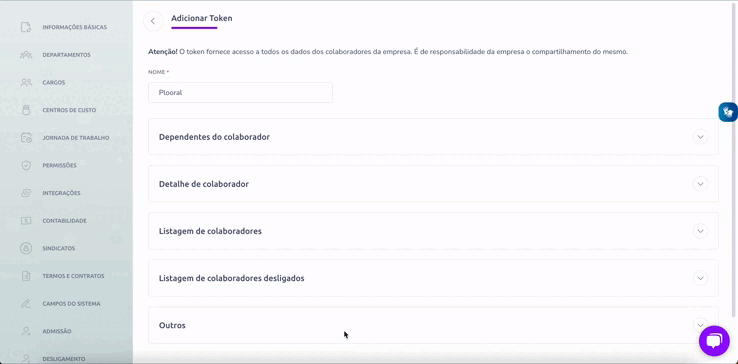The width and height of the screenshot is (738, 364).
Task: Go back using the arrow button
Action: point(153,21)
